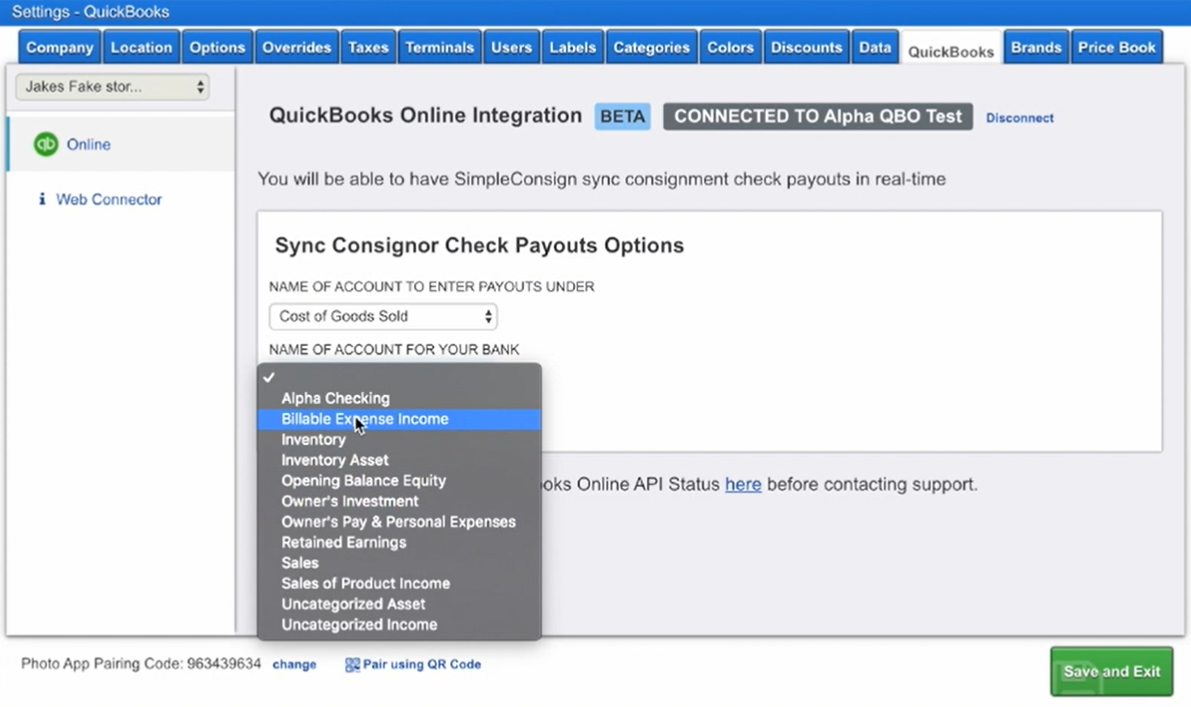Click the Save and Exit button
The width and height of the screenshot is (1191, 707).
click(1111, 671)
